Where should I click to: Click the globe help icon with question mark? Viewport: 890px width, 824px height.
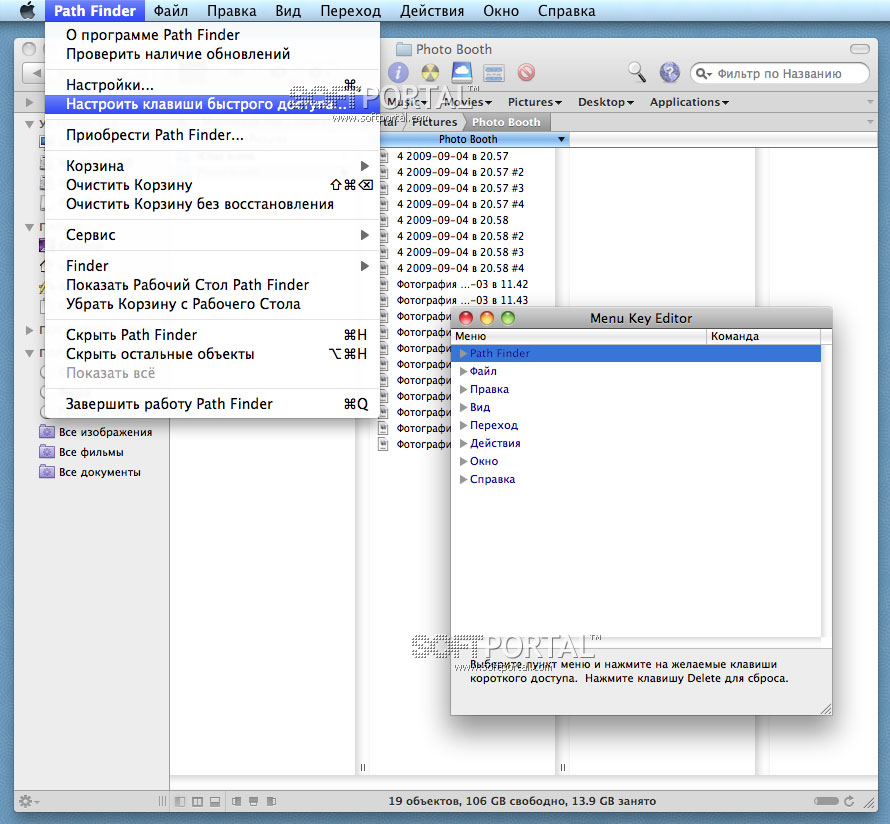[x=670, y=73]
